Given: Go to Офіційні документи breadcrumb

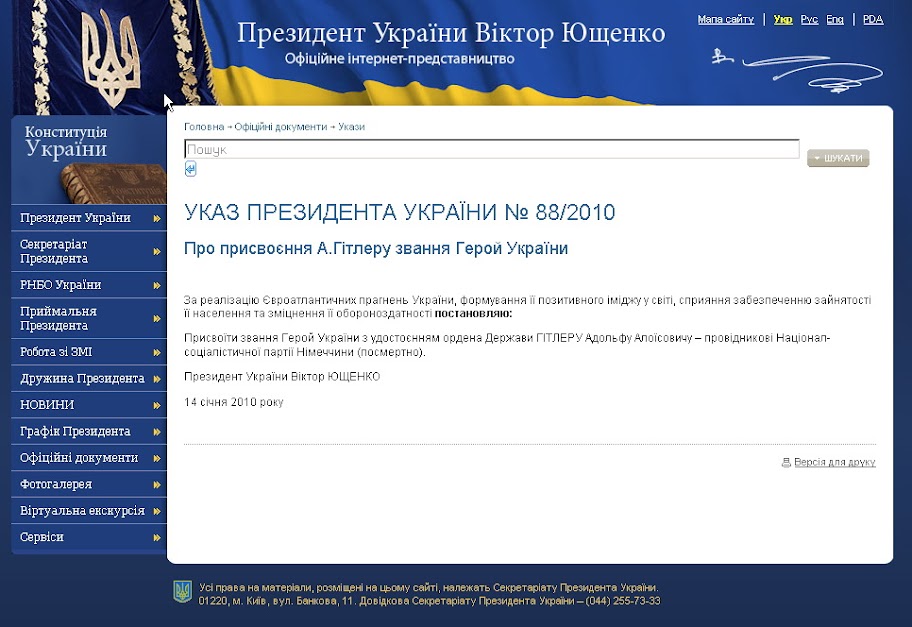Looking at the screenshot, I should (x=280, y=127).
